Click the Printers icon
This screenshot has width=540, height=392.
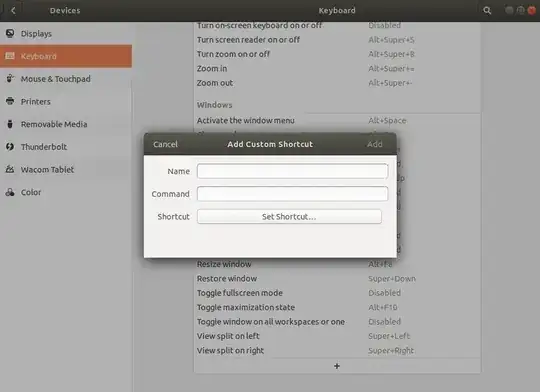coord(10,101)
